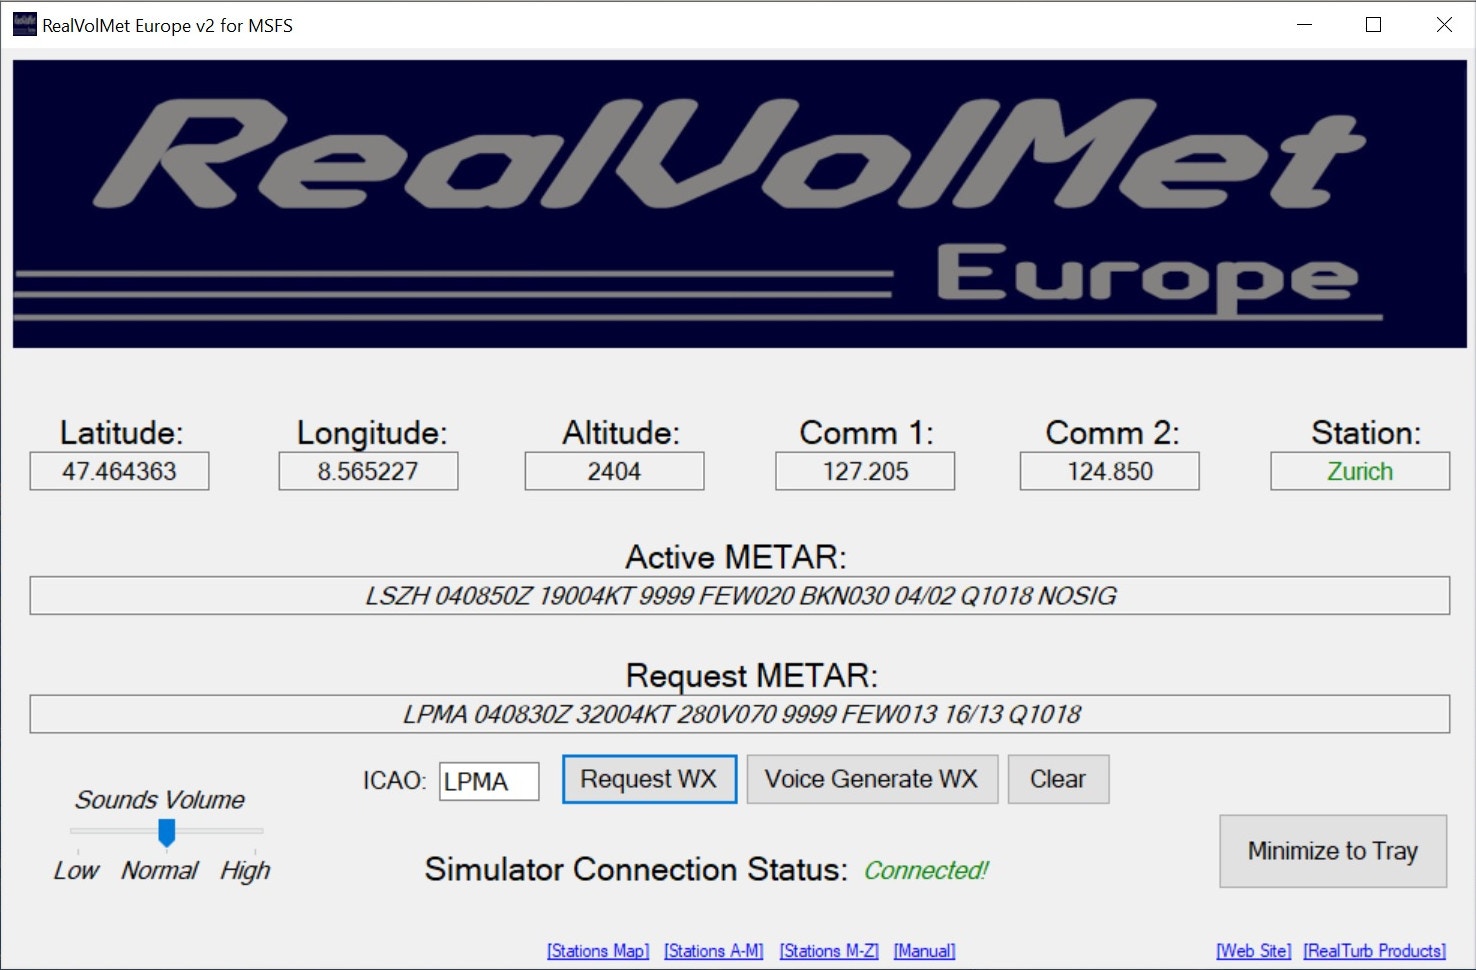This screenshot has height=970, width=1476.
Task: Set Sounds Volume slider to Normal
Action: (165, 832)
